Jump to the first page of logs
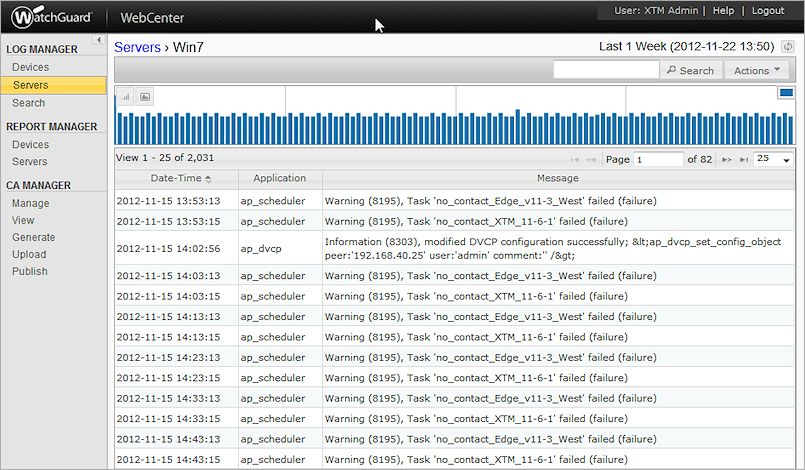Viewport: 805px width, 470px height. (x=575, y=159)
